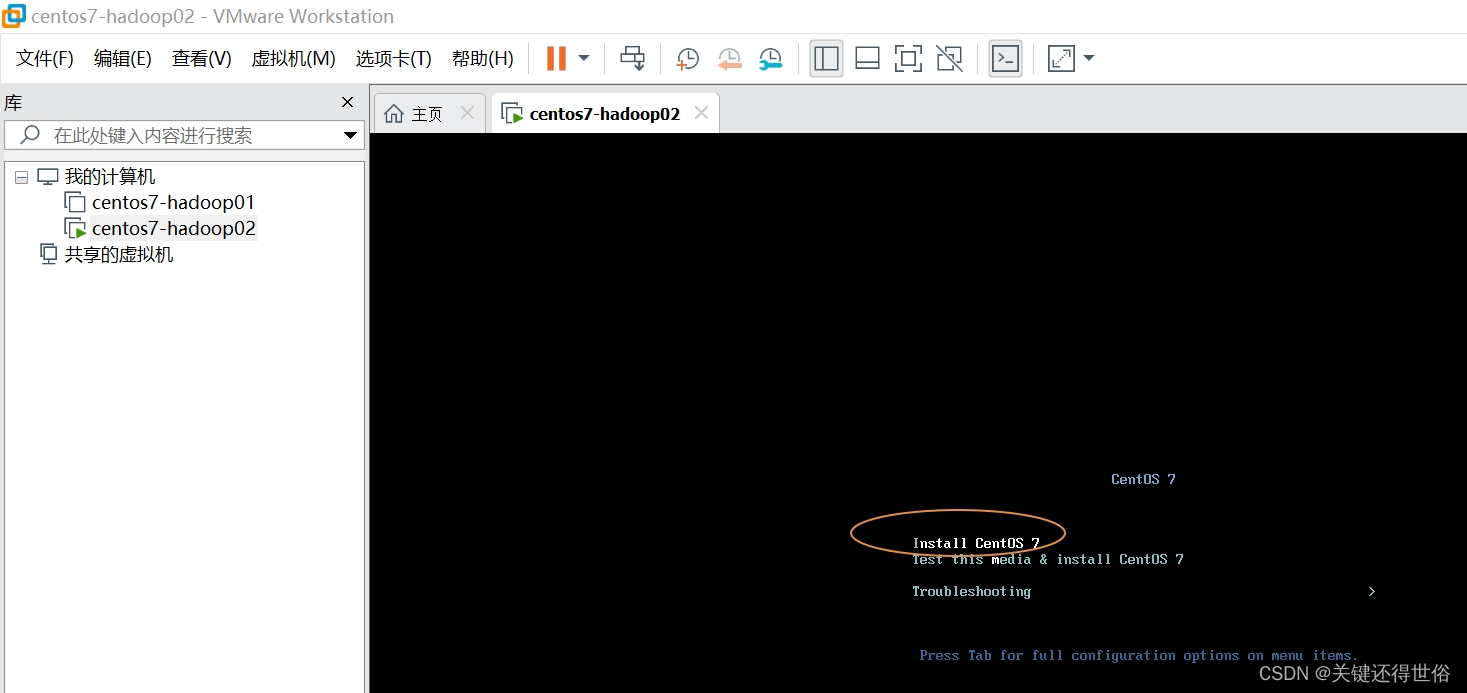Viewport: 1467px width, 693px height.
Task: Click the VM icon beside centos7-hadoop01
Action: pos(75,203)
